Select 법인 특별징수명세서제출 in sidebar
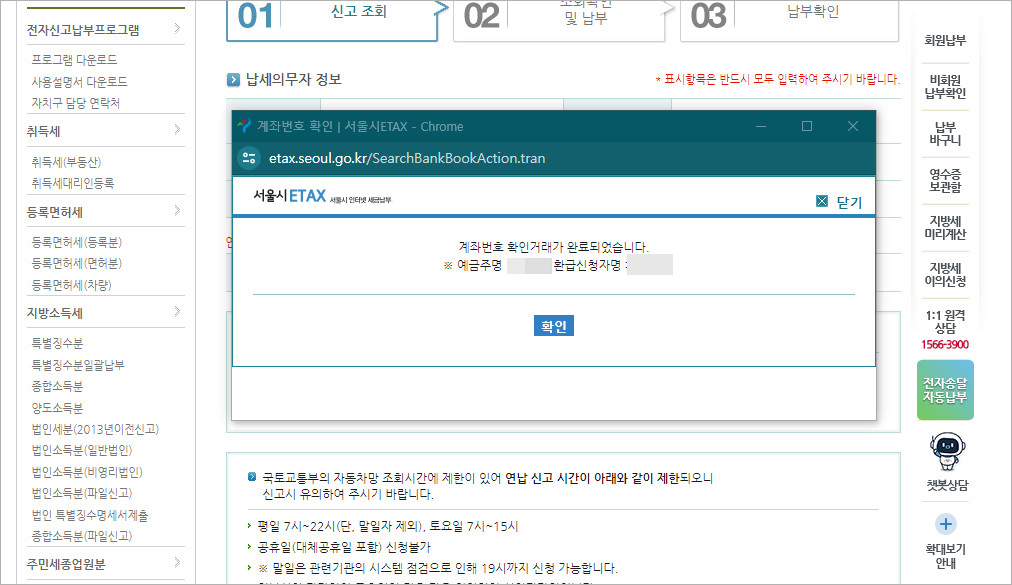This screenshot has height=585, width=1012. coord(90,515)
